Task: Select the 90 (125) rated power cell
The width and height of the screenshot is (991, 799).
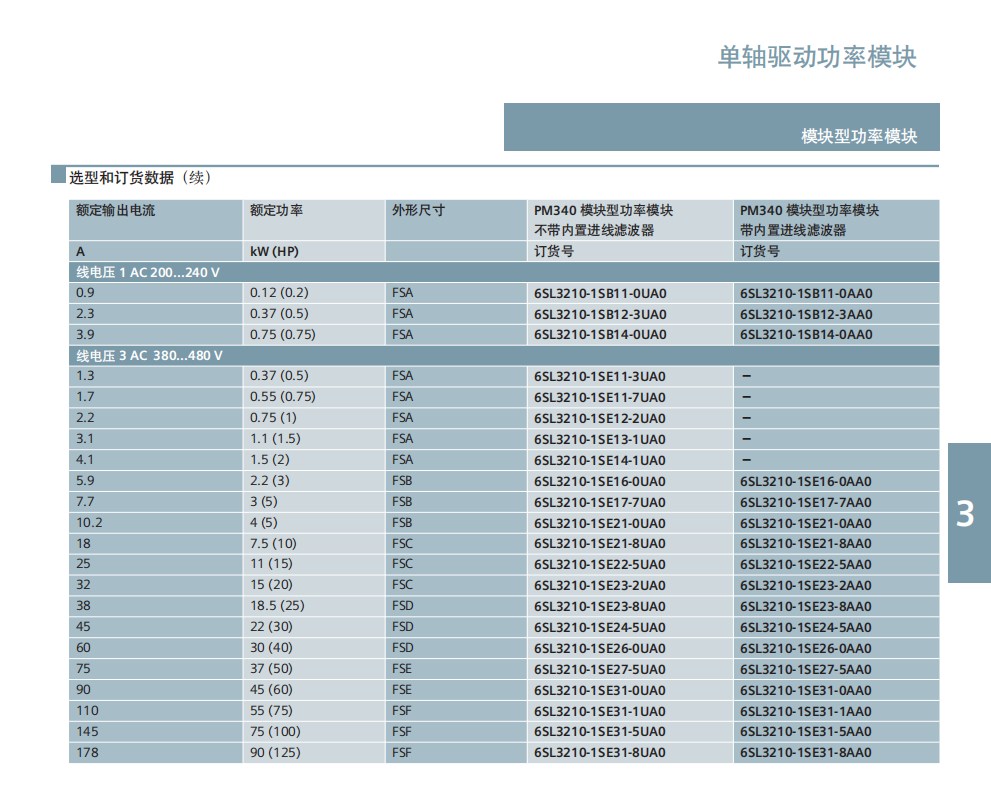Action: click(275, 753)
